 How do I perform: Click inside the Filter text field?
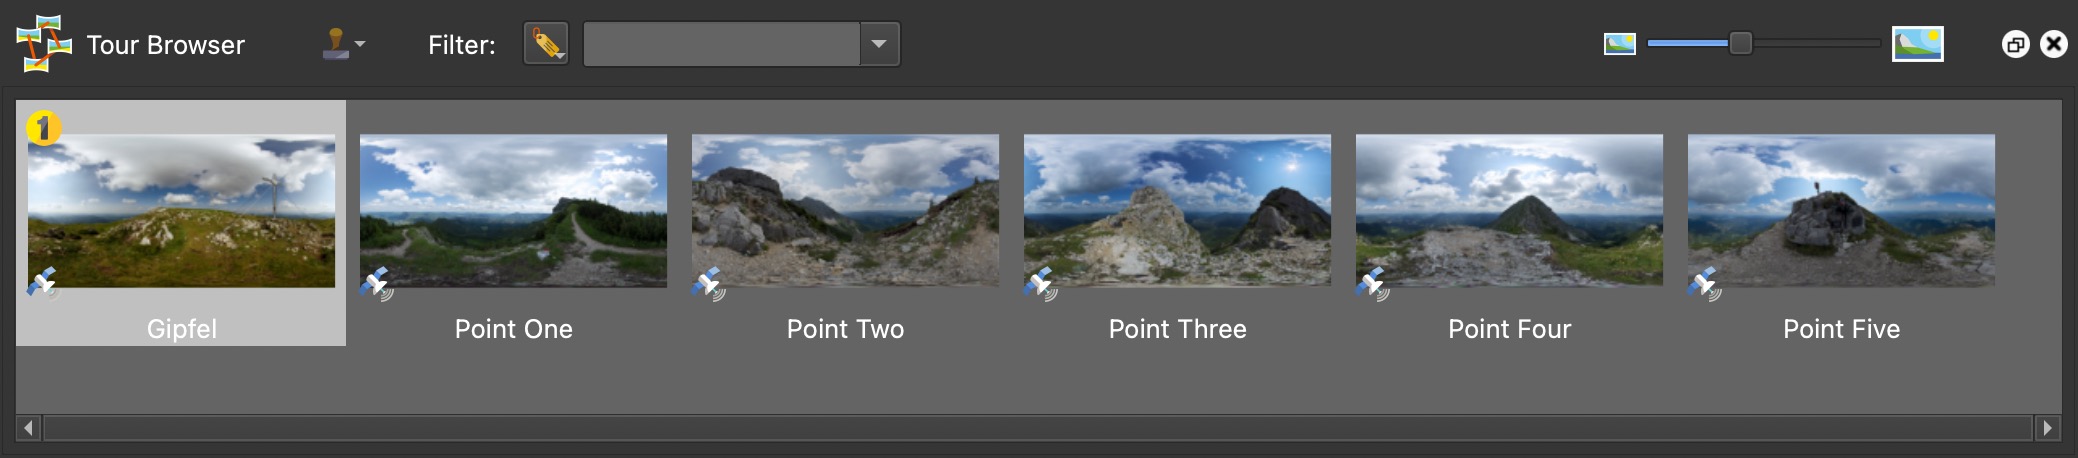point(721,44)
